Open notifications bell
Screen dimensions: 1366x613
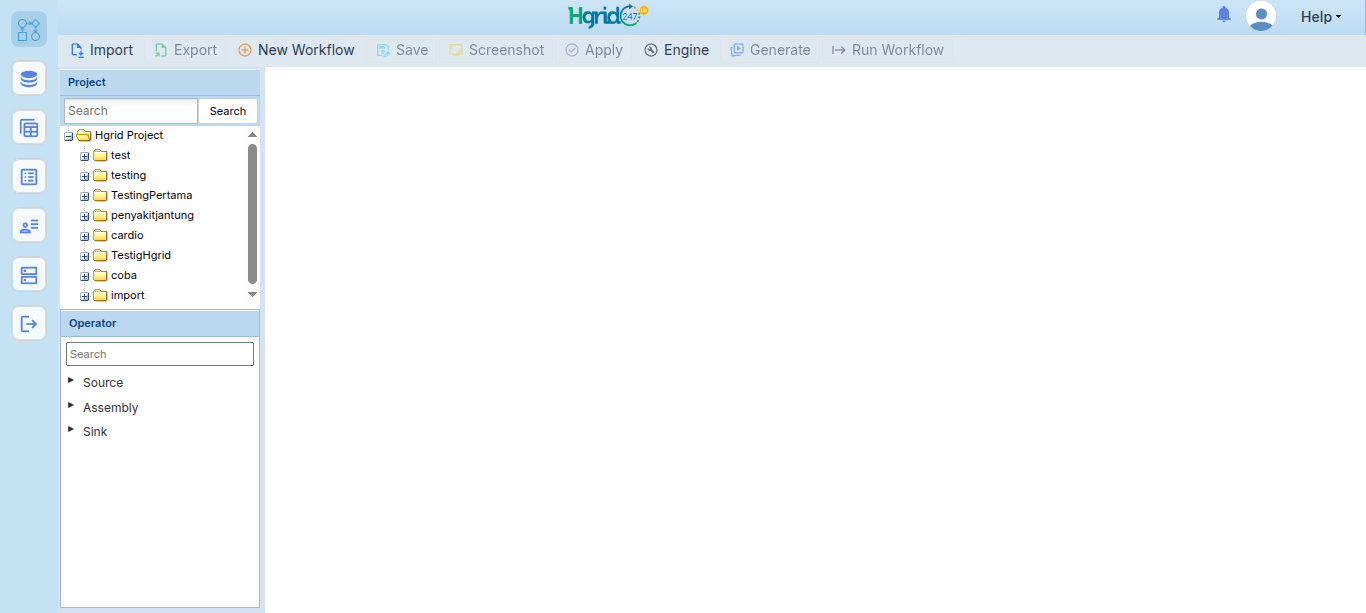1224,15
